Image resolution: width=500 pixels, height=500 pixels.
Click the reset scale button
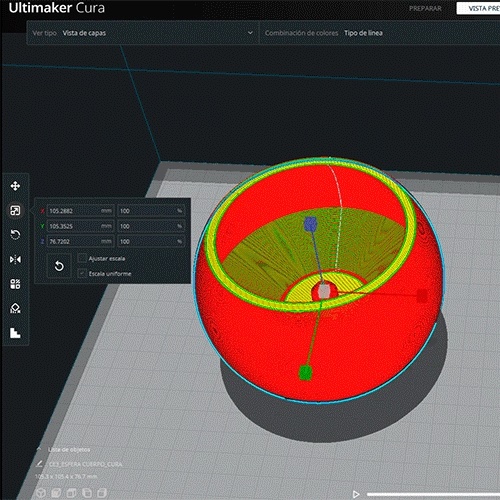(59, 266)
